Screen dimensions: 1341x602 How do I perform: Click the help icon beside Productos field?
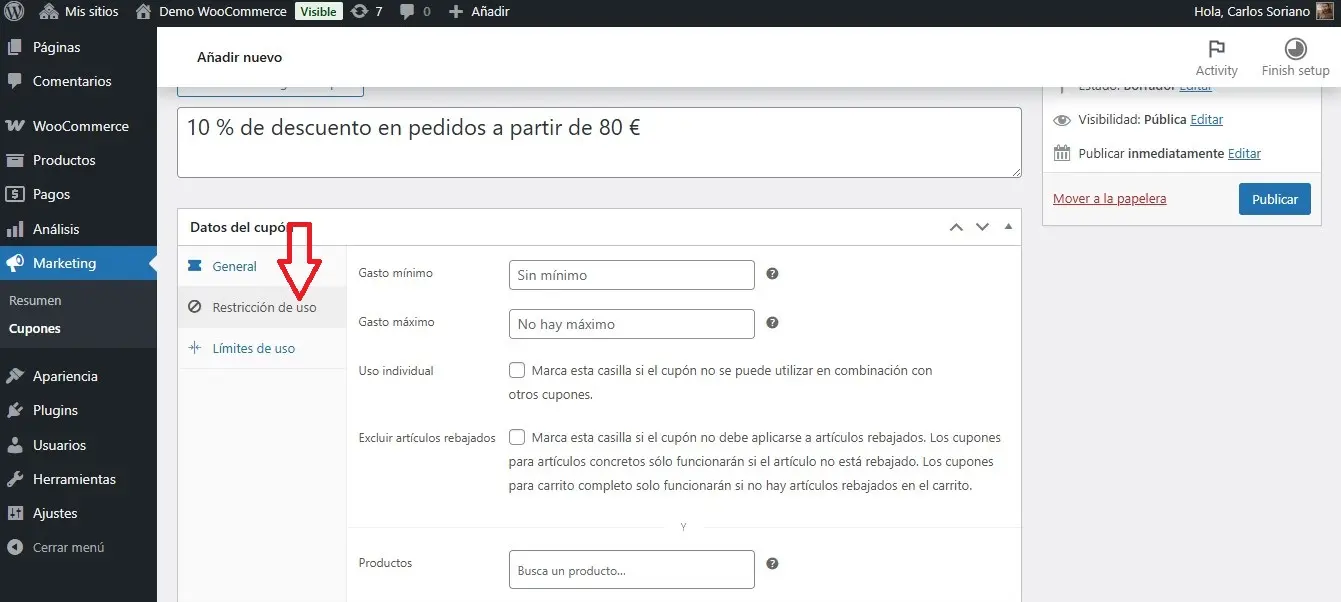[772, 564]
